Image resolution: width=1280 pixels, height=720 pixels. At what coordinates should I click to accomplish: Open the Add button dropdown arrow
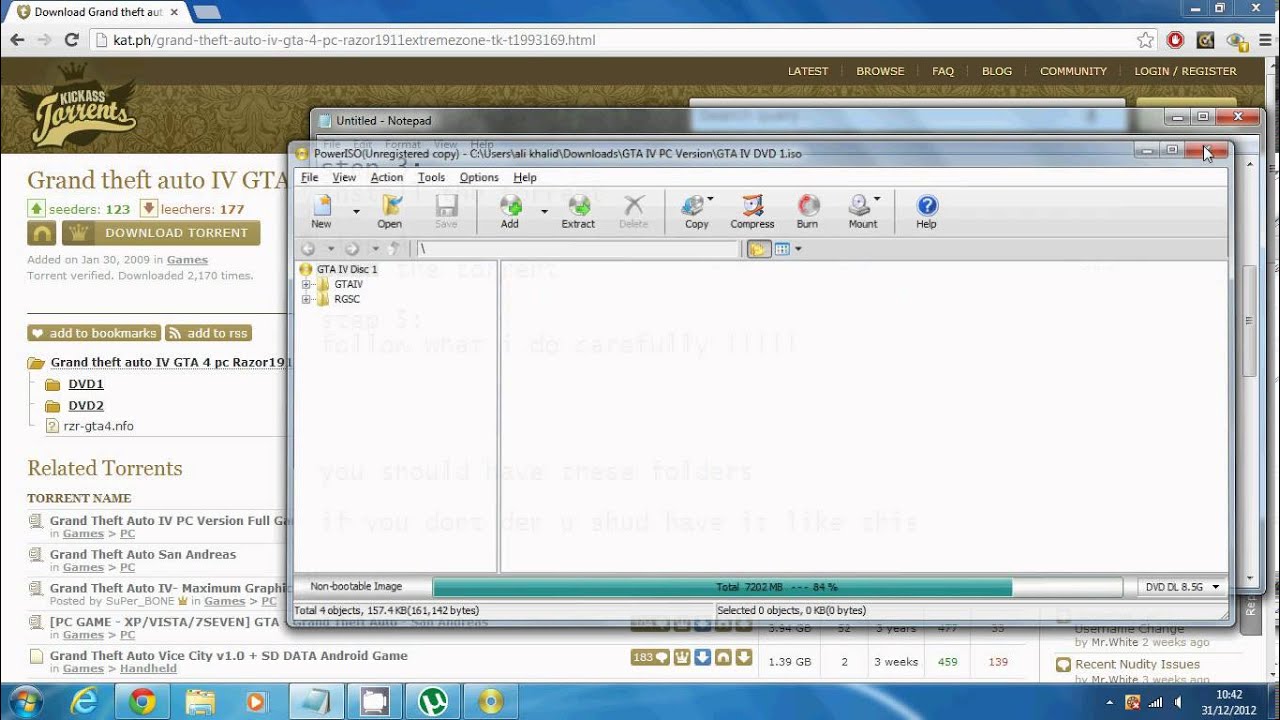[544, 211]
